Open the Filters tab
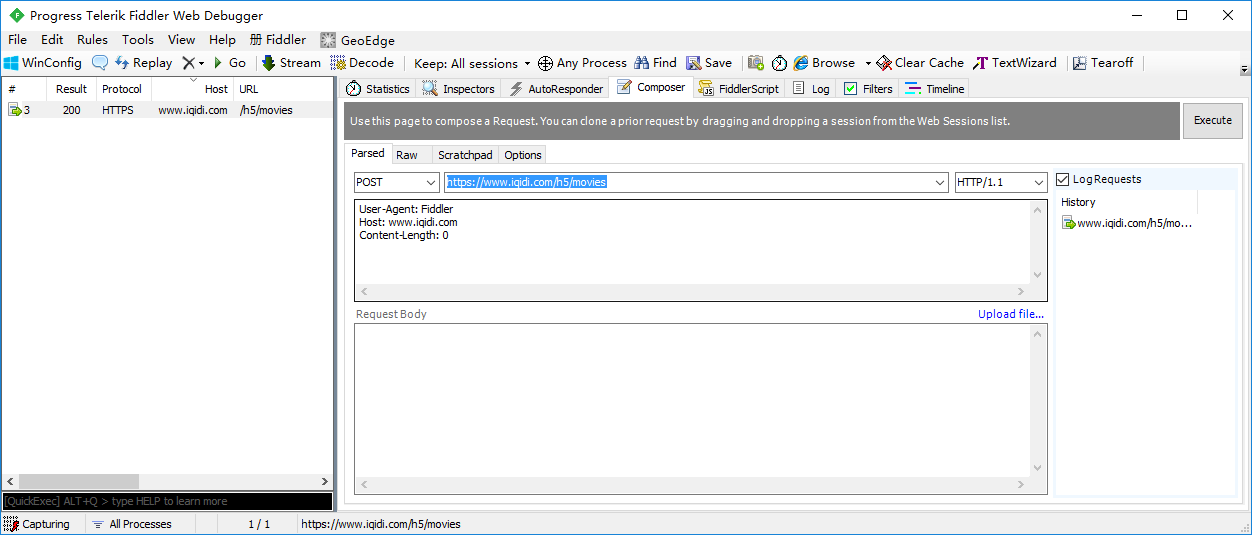This screenshot has width=1252, height=535. click(868, 89)
